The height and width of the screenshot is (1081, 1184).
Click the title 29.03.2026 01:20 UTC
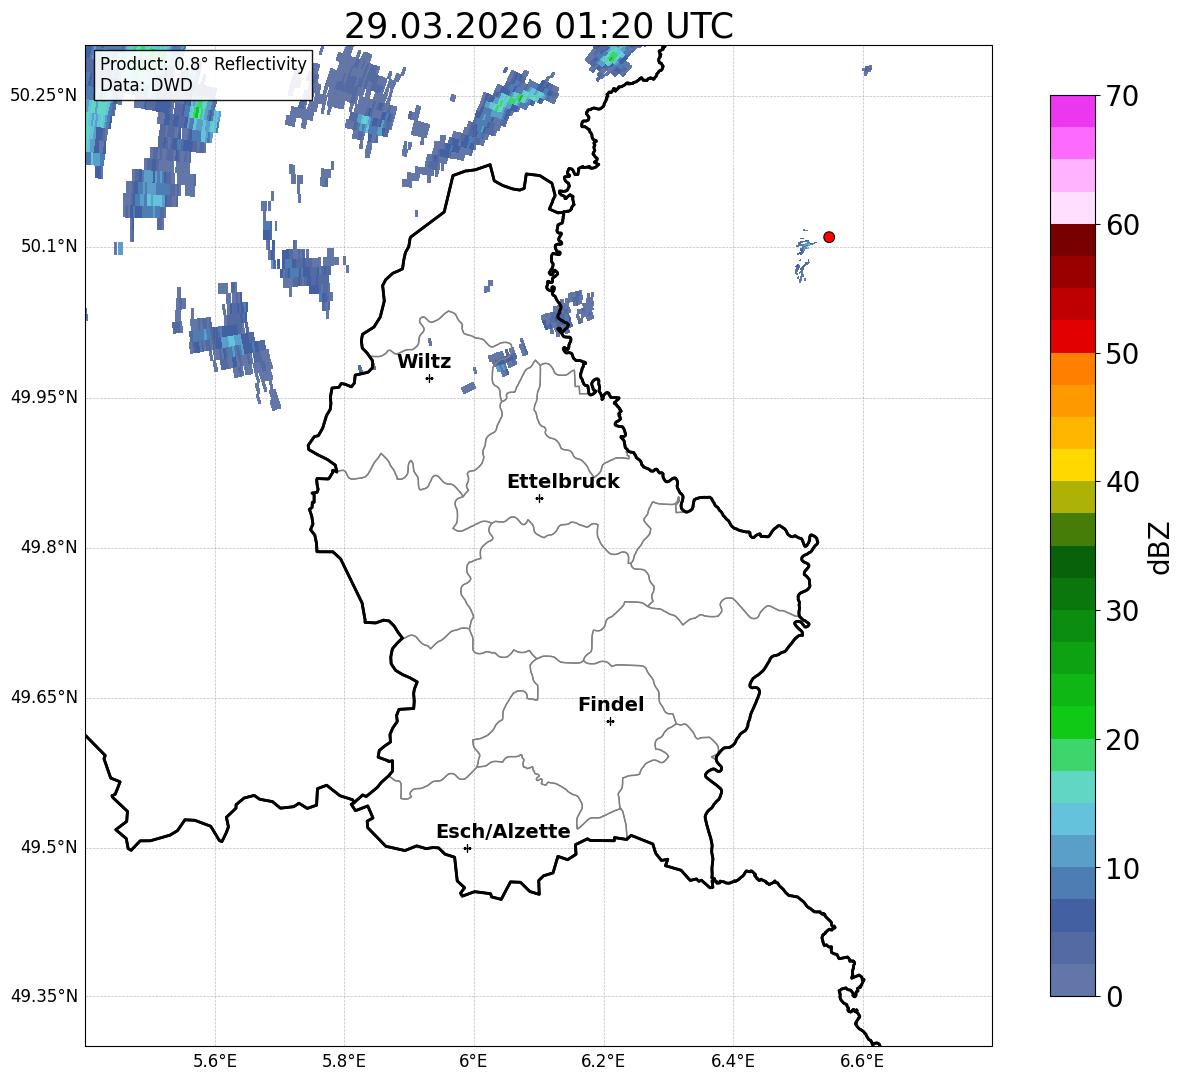pyautogui.click(x=539, y=26)
